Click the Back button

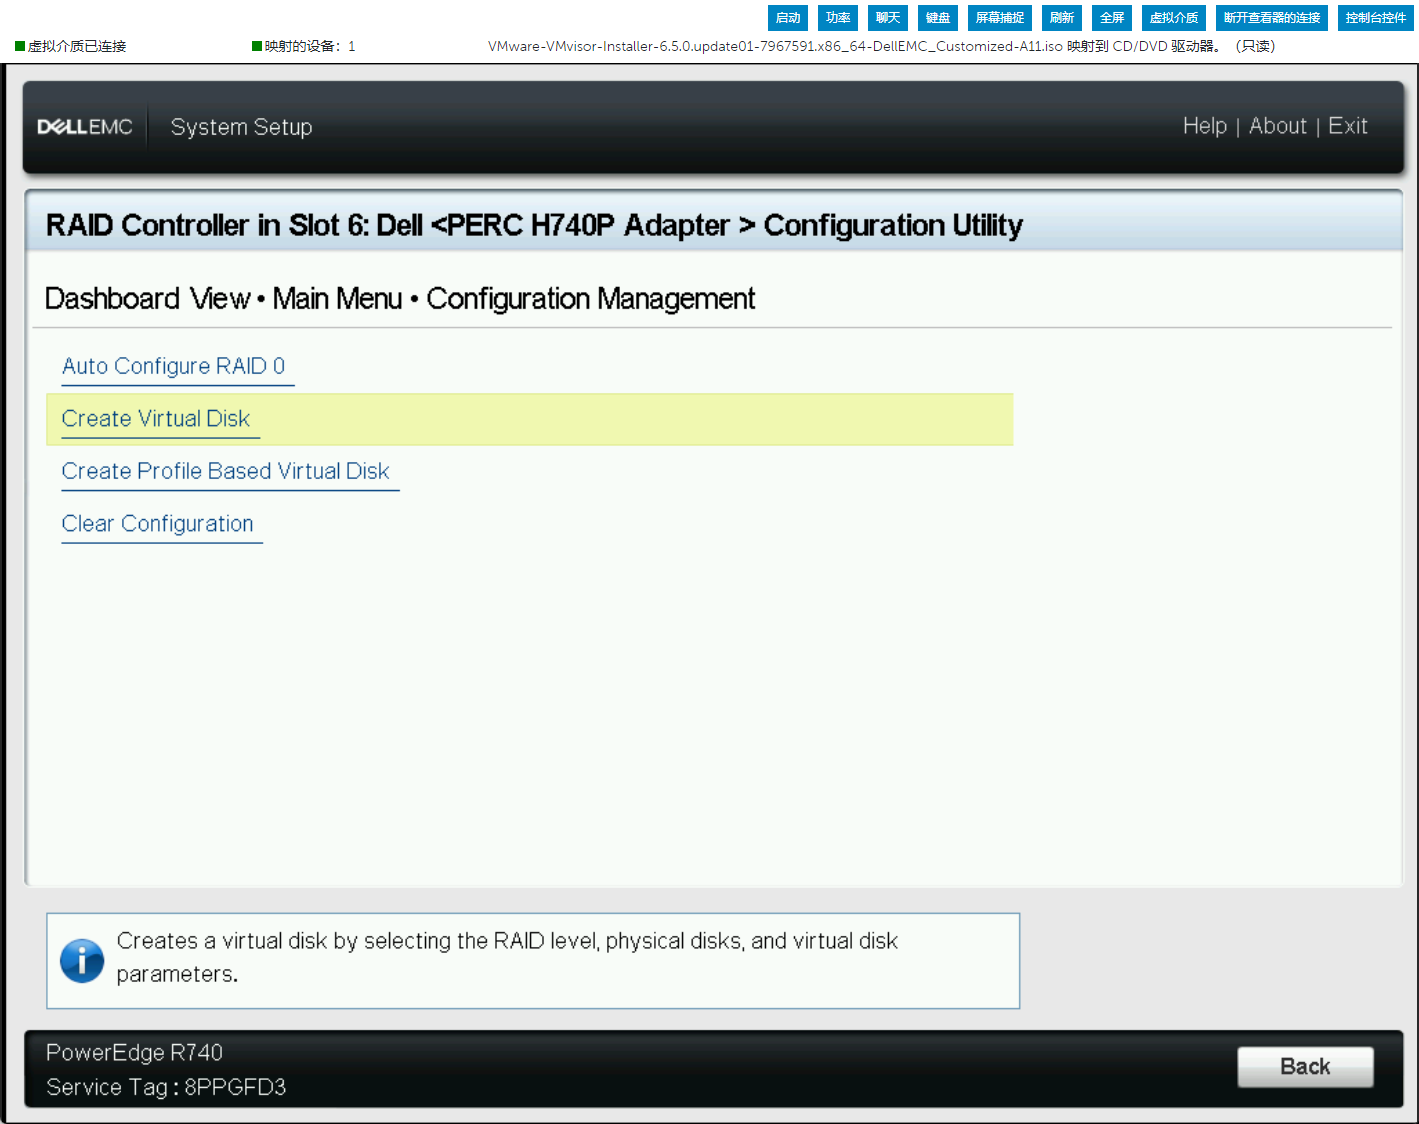pos(1305,1067)
